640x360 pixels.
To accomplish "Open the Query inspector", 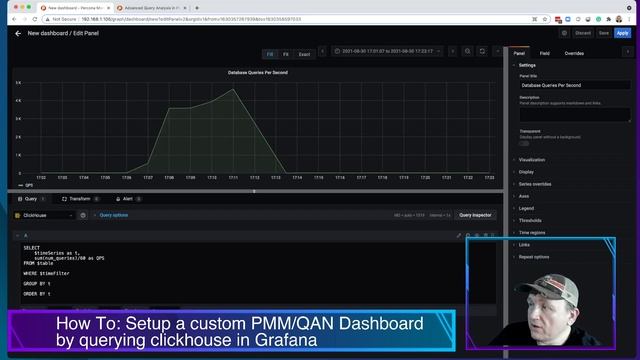I will pyautogui.click(x=475, y=215).
